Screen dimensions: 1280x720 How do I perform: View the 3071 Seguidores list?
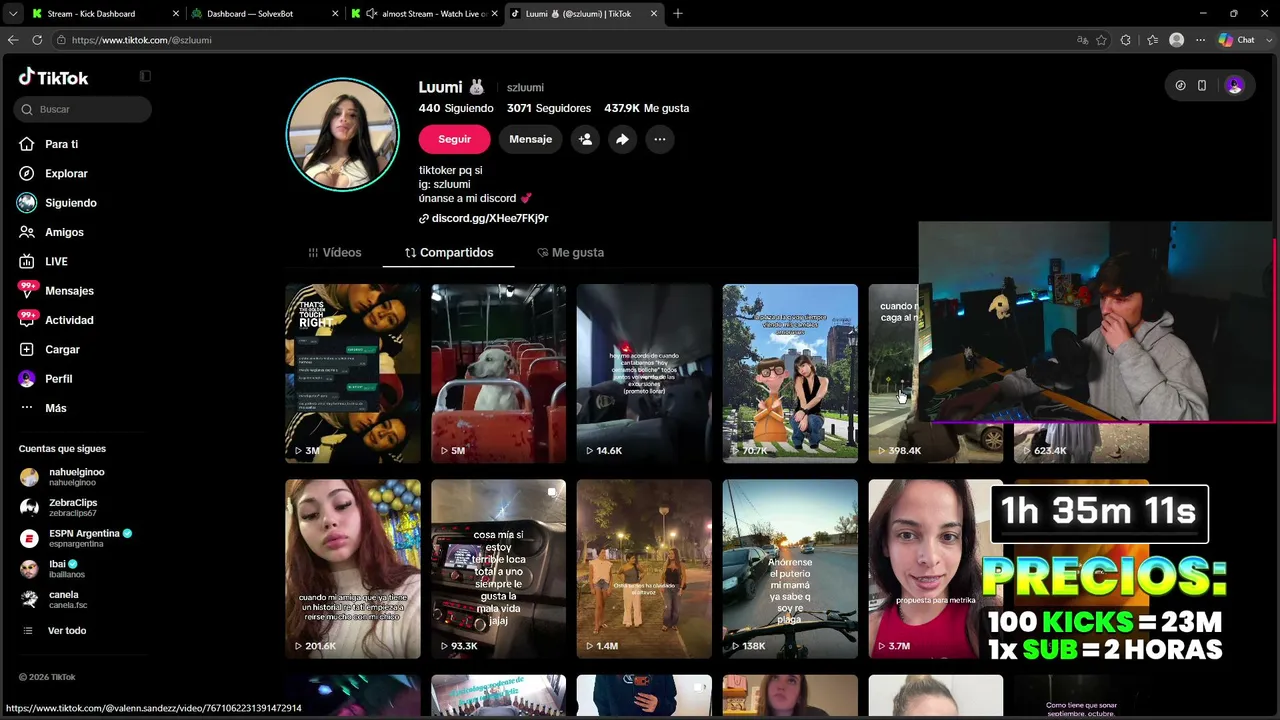click(x=549, y=108)
